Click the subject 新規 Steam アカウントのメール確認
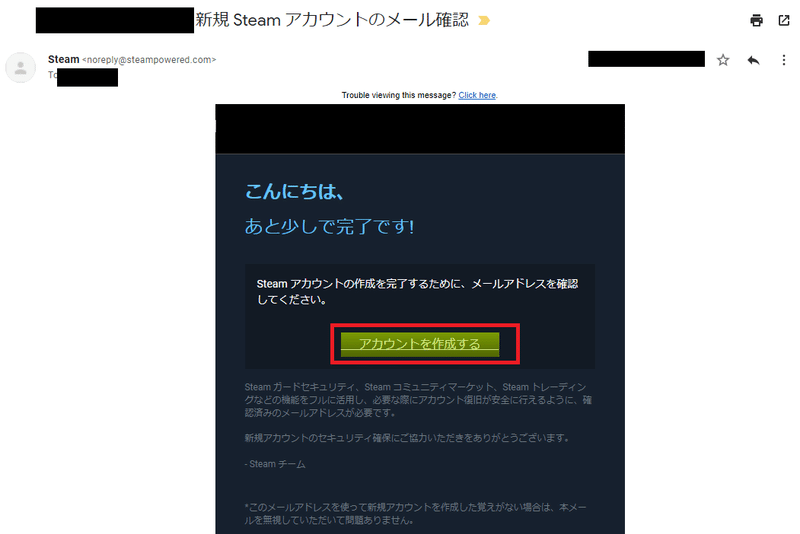800x534 pixels. point(332,20)
